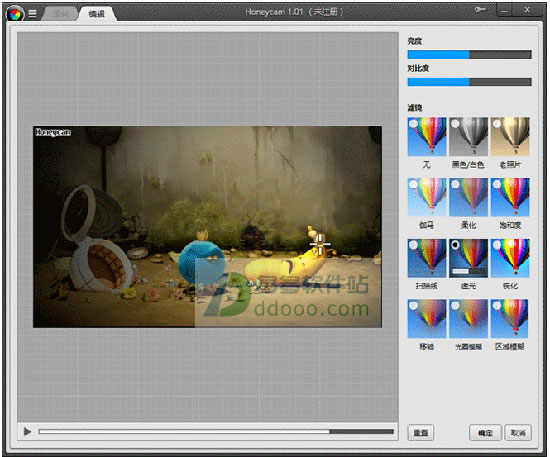The image size is (550, 457).
Task: Pick the 饱和度 saturation filter thumbnail
Action: click(x=510, y=197)
